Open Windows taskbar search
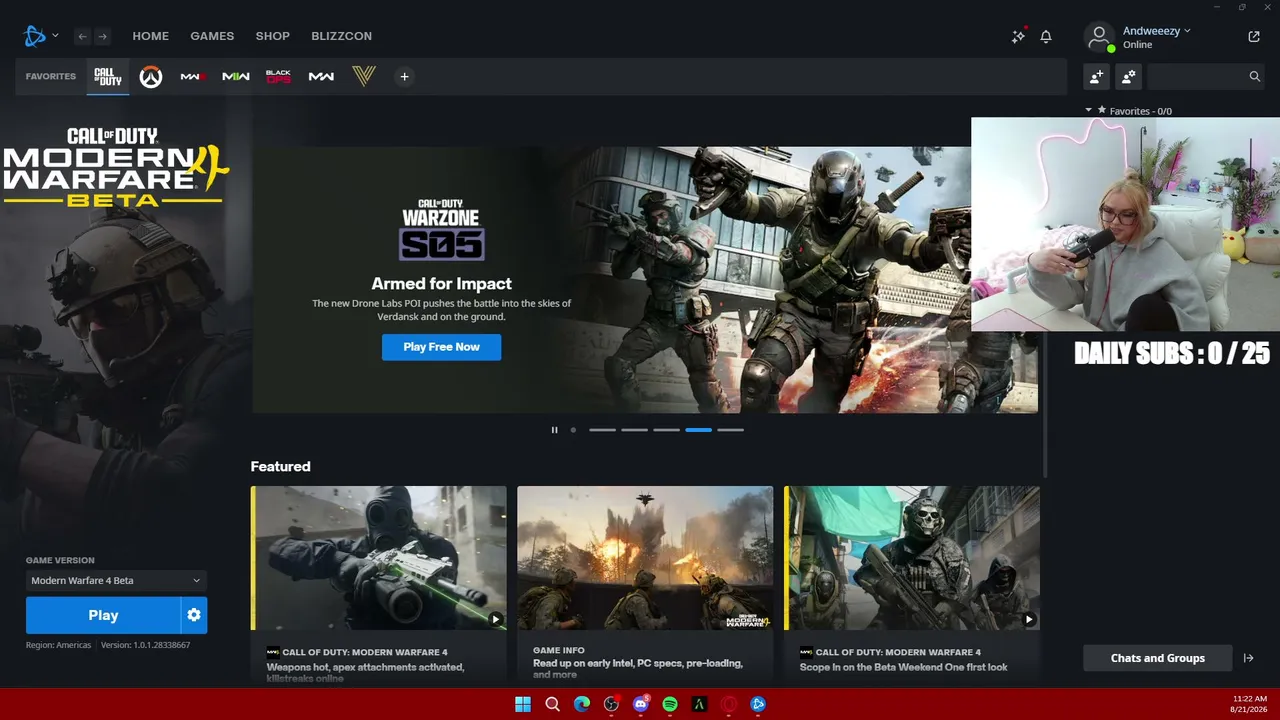Image resolution: width=1280 pixels, height=720 pixels. (552, 704)
